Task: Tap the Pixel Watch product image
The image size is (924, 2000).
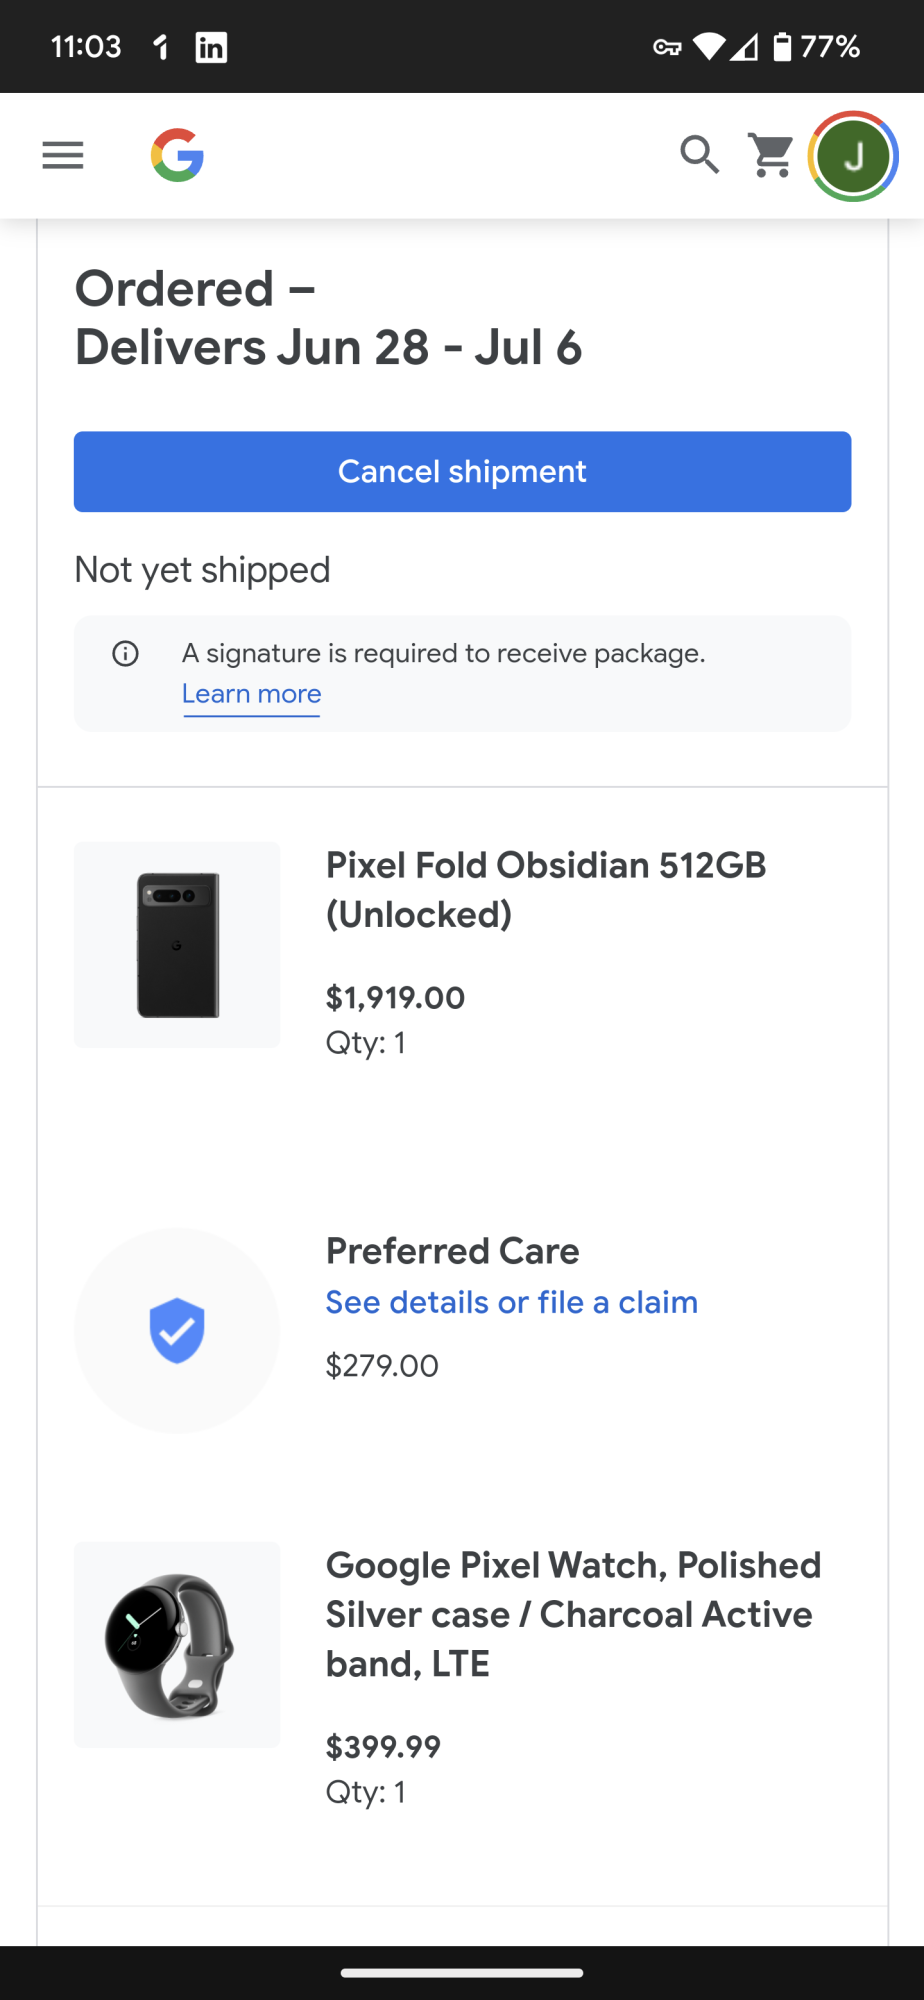Action: pos(177,1645)
